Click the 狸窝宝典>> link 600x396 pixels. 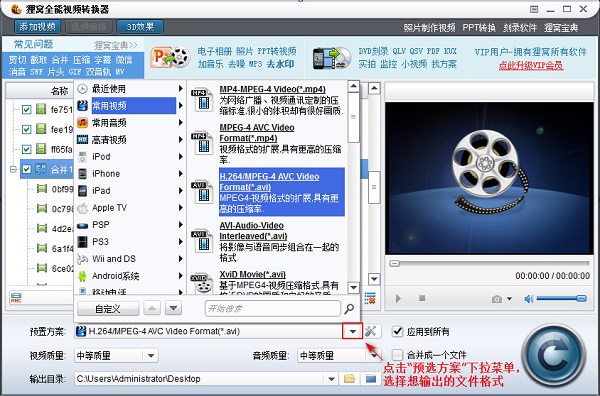point(116,46)
